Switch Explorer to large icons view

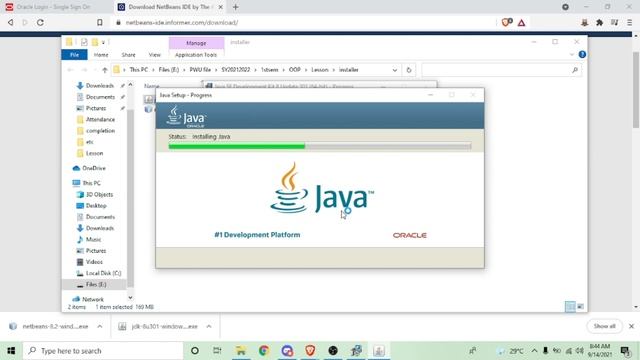click(x=580, y=307)
